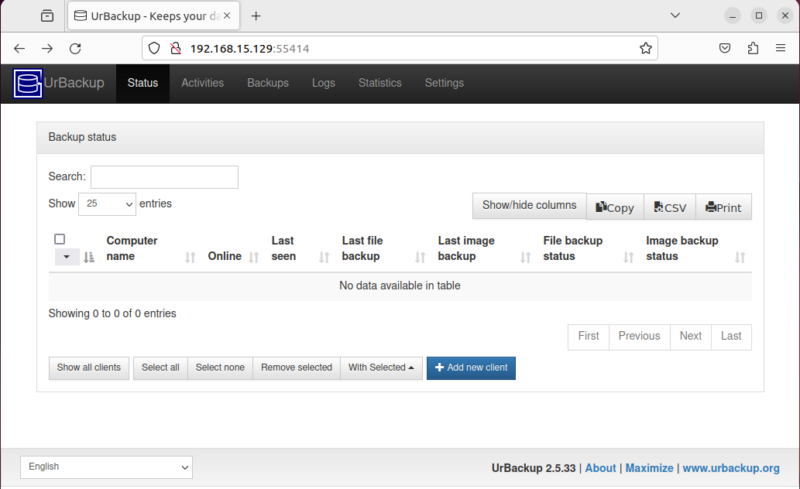Viewport: 800px width, 489px height.
Task: Sort by the Last file backup column arrows
Action: (x=420, y=257)
